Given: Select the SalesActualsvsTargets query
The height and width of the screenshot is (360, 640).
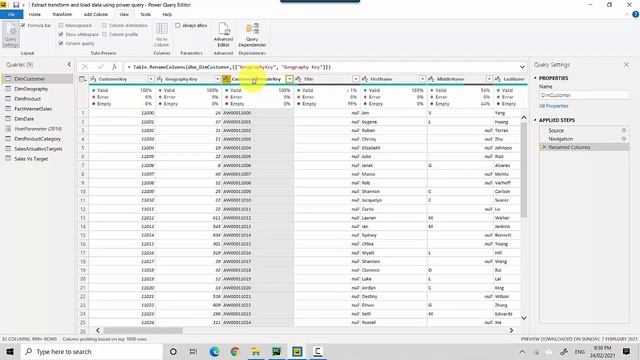Looking at the screenshot, I should (x=37, y=149).
